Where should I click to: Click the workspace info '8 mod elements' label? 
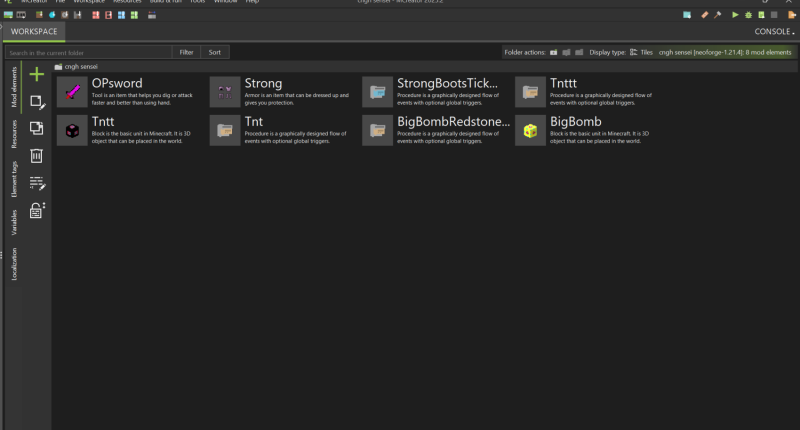[725, 53]
